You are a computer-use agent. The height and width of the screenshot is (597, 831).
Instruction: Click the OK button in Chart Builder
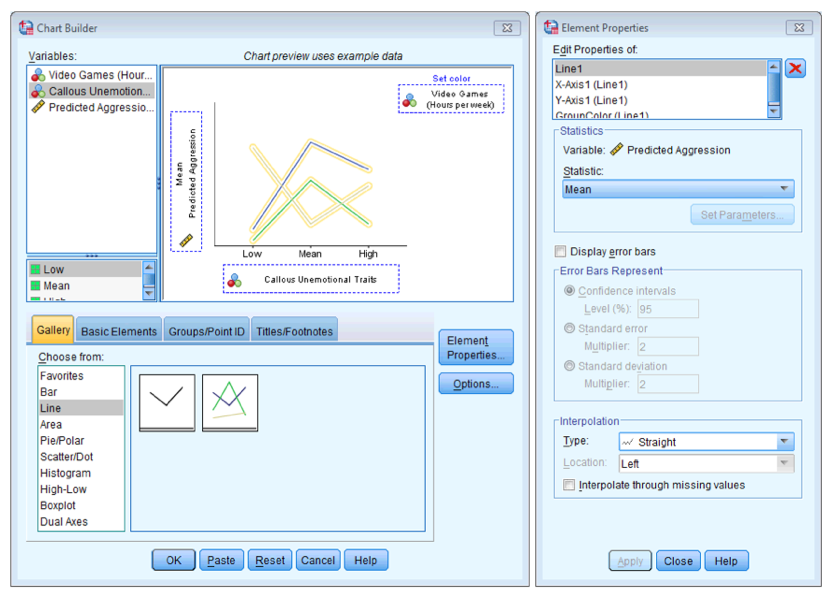click(x=173, y=560)
